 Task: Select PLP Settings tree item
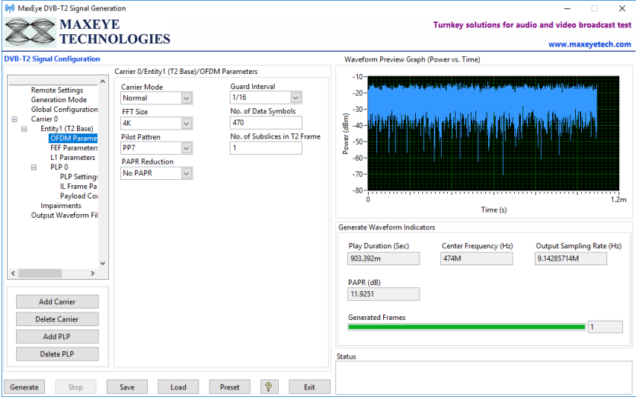click(79, 176)
